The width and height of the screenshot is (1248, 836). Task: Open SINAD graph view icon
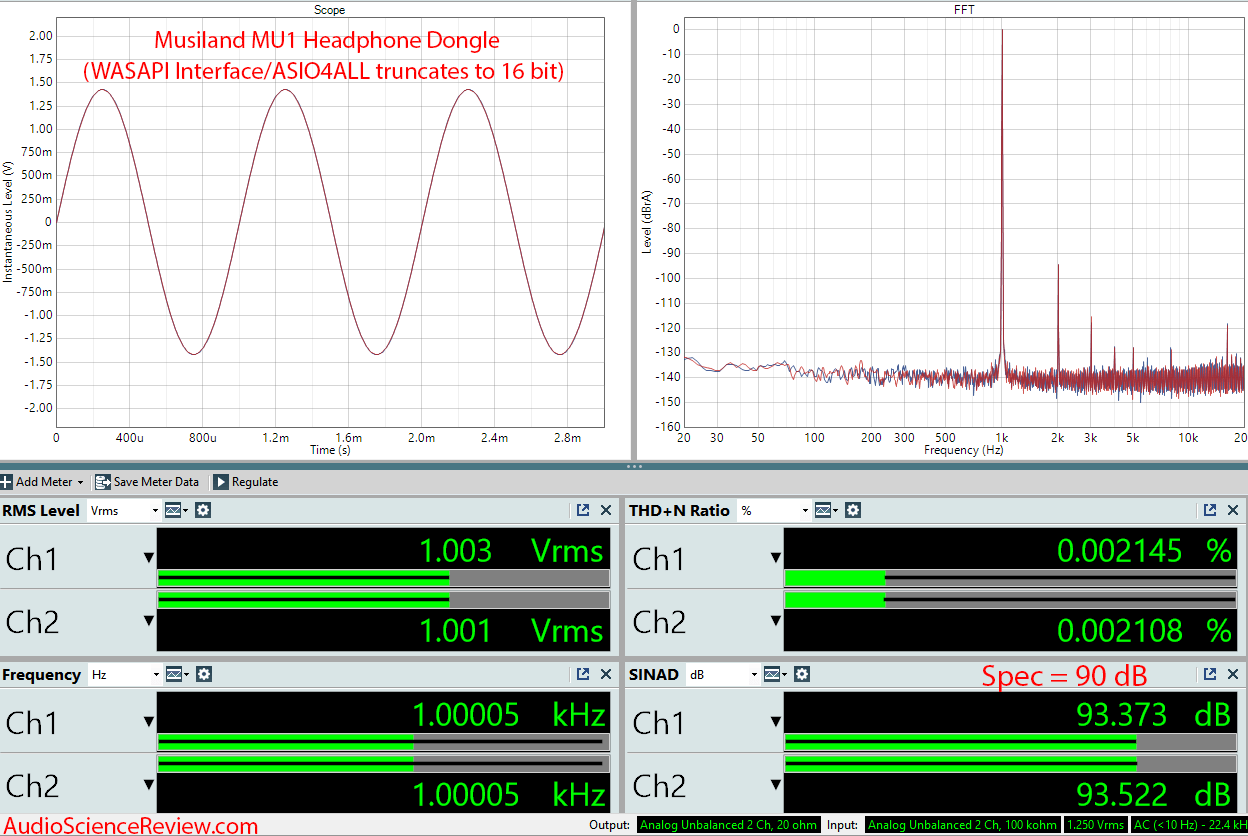click(x=775, y=674)
